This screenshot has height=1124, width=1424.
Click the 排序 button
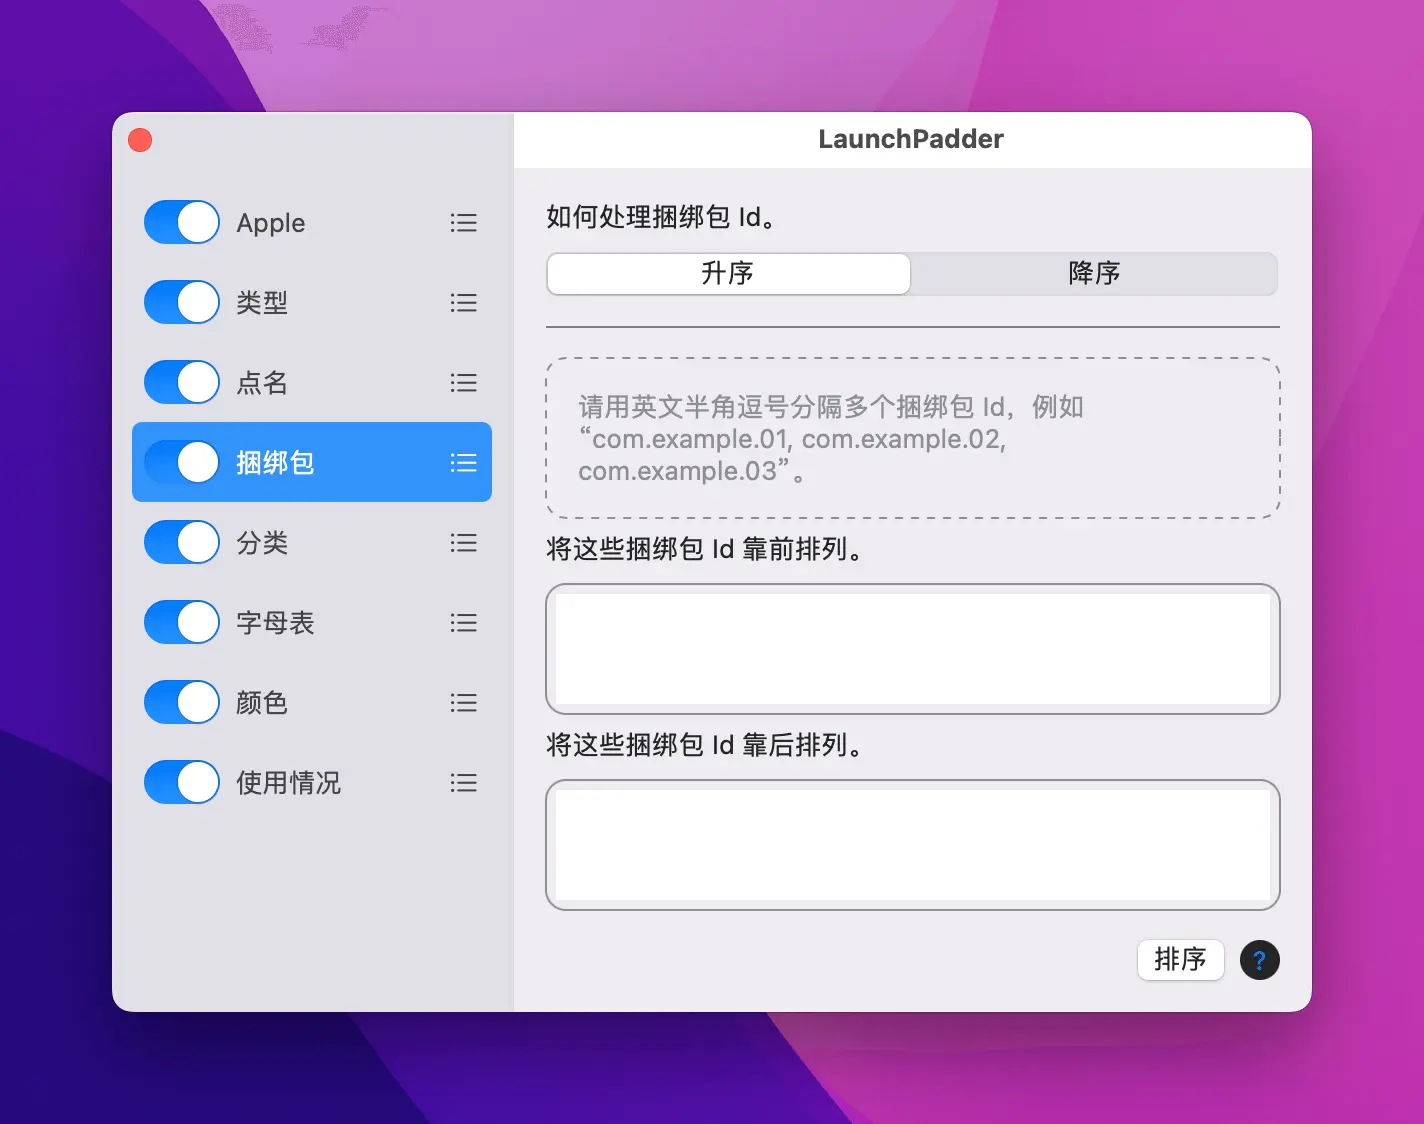point(1180,960)
